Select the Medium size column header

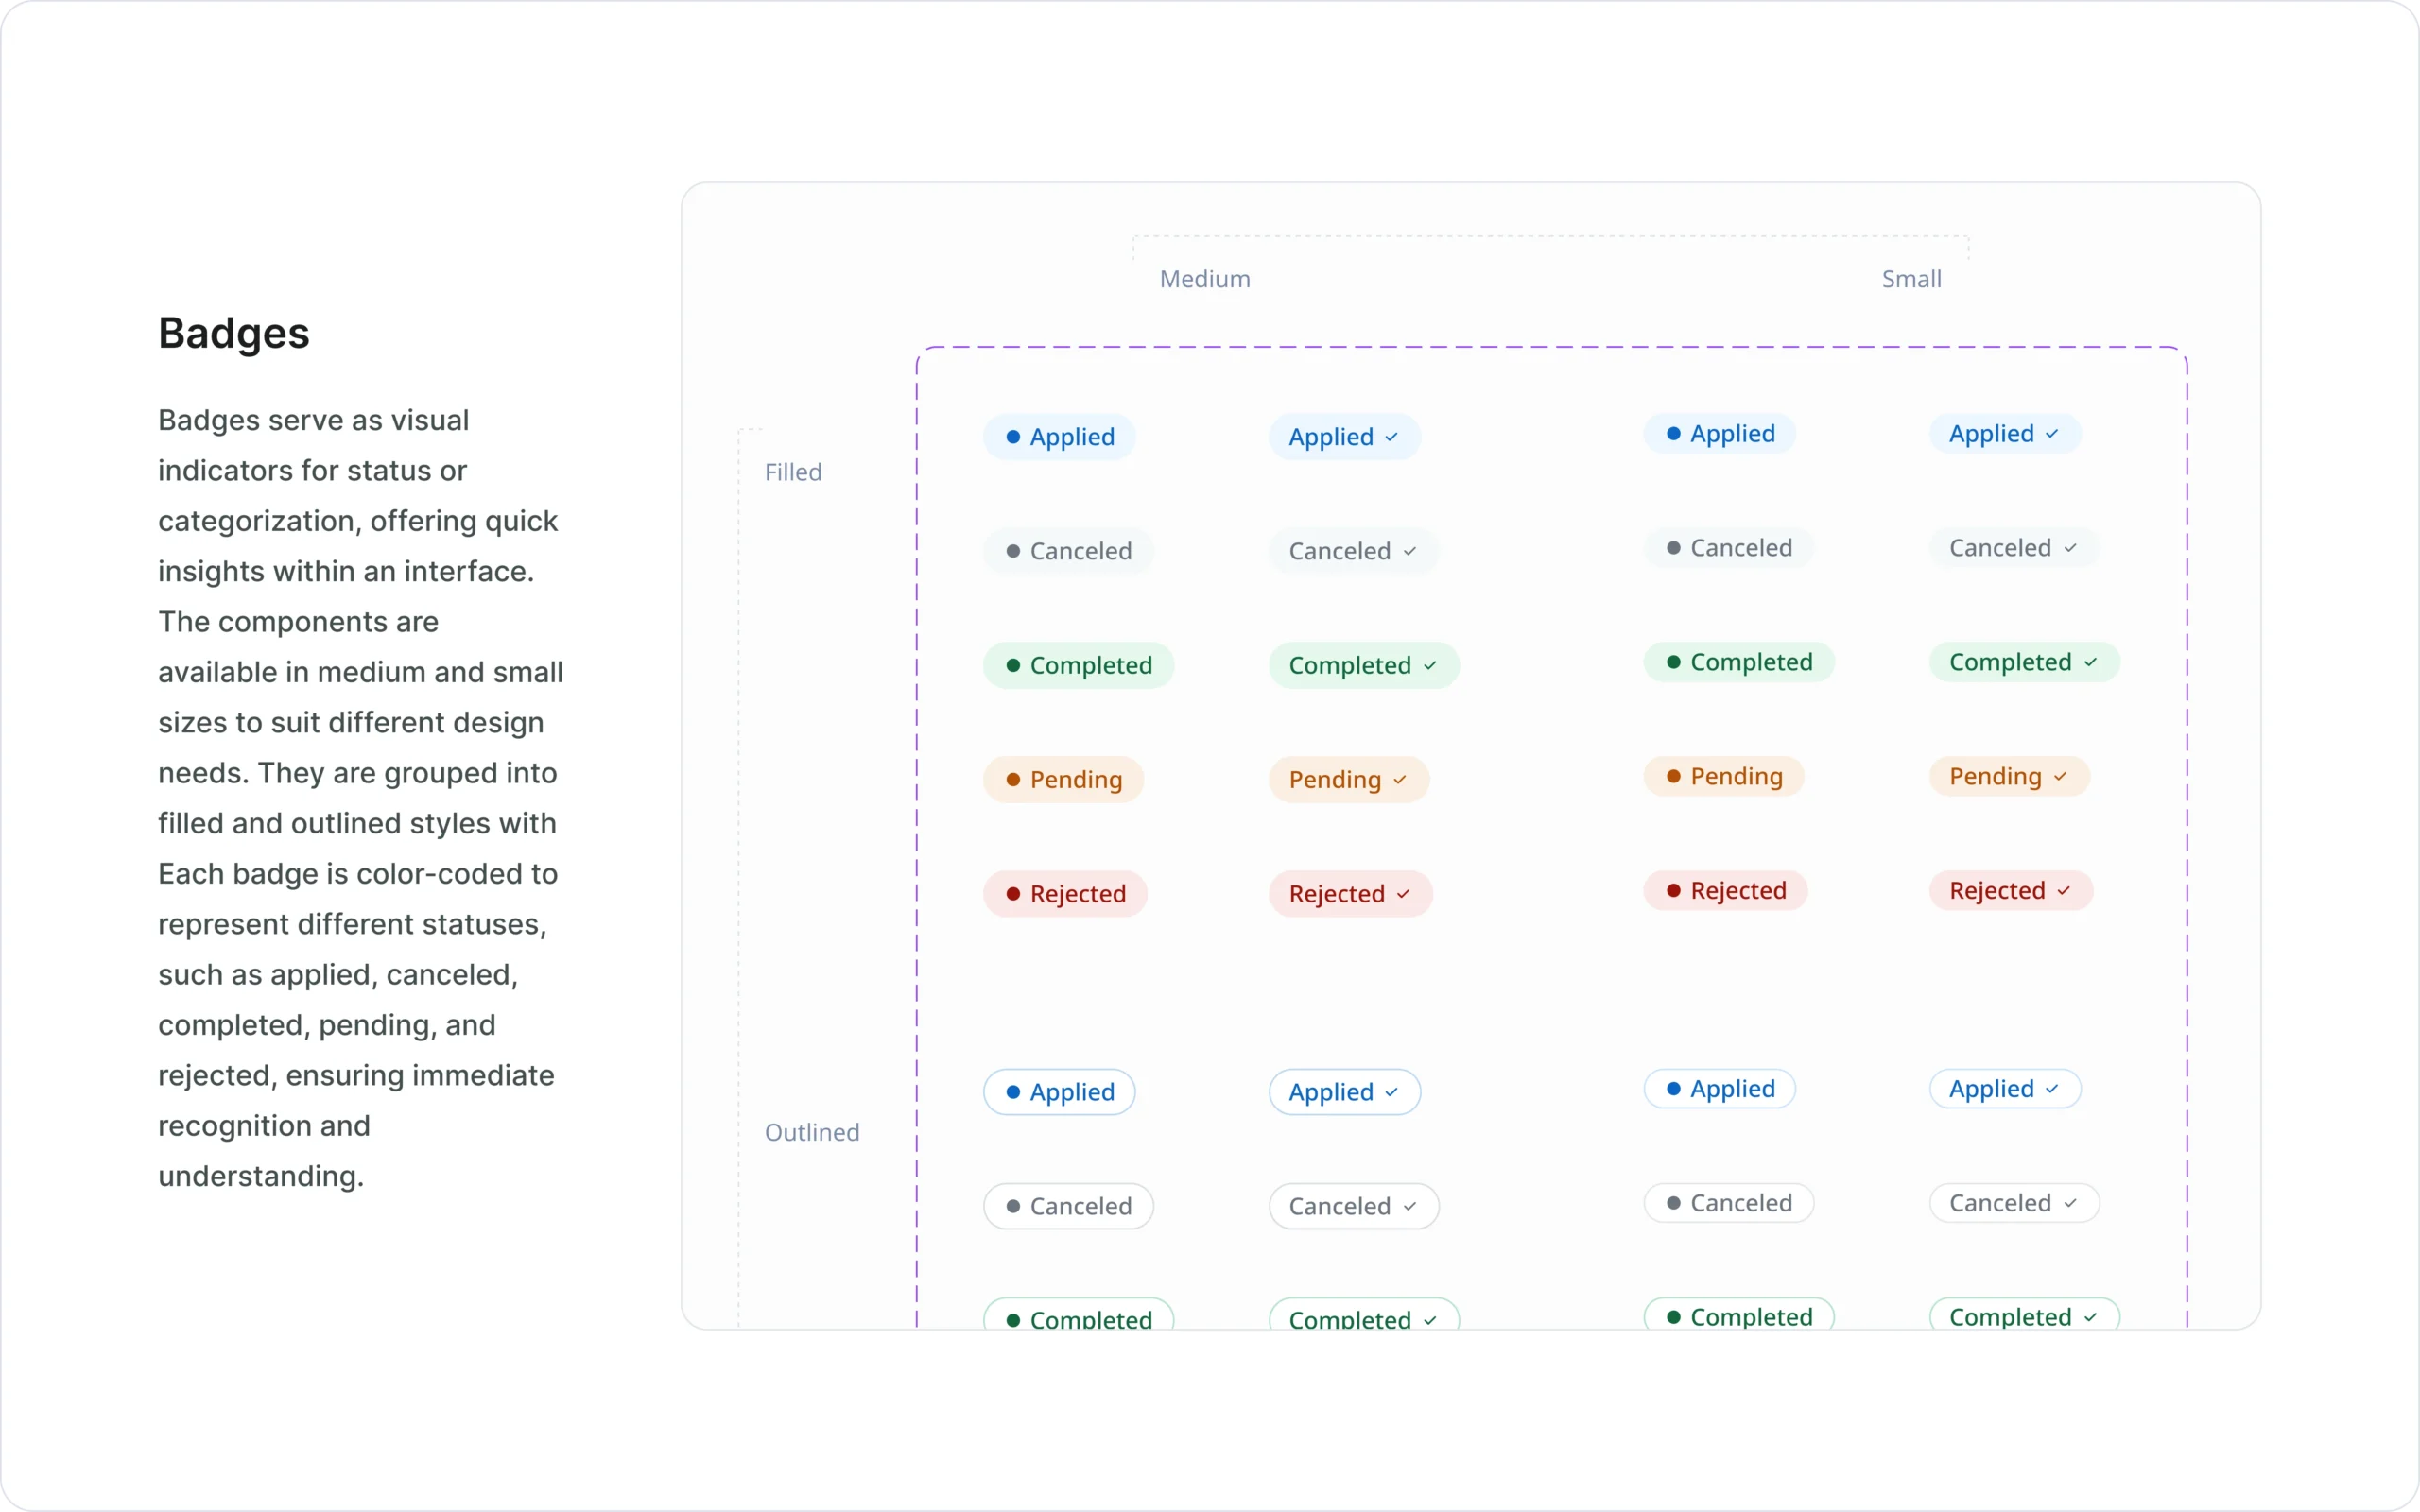pyautogui.click(x=1205, y=278)
